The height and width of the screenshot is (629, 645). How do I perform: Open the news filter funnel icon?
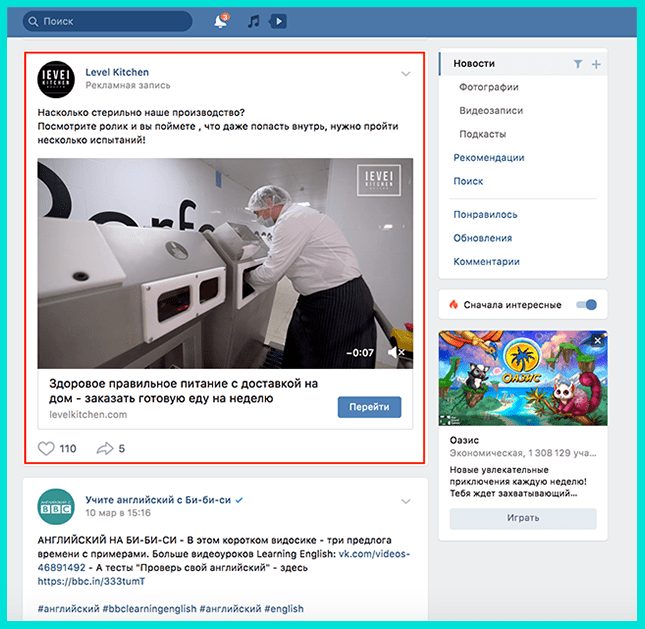pos(578,64)
